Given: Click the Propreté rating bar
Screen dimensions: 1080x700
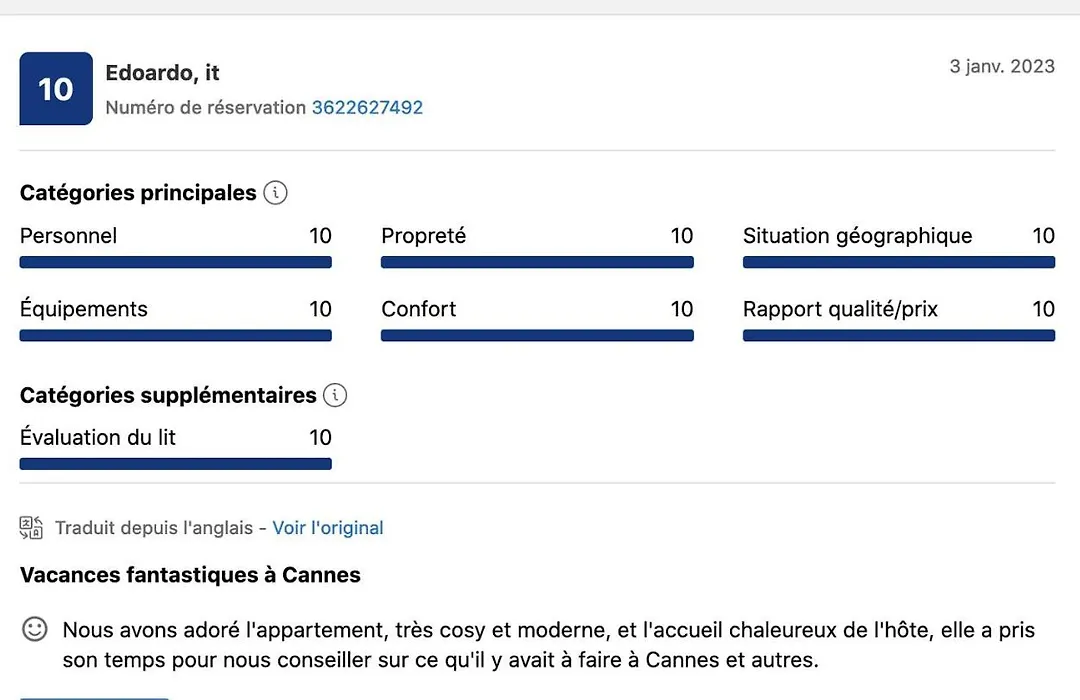Looking at the screenshot, I should (x=537, y=262).
